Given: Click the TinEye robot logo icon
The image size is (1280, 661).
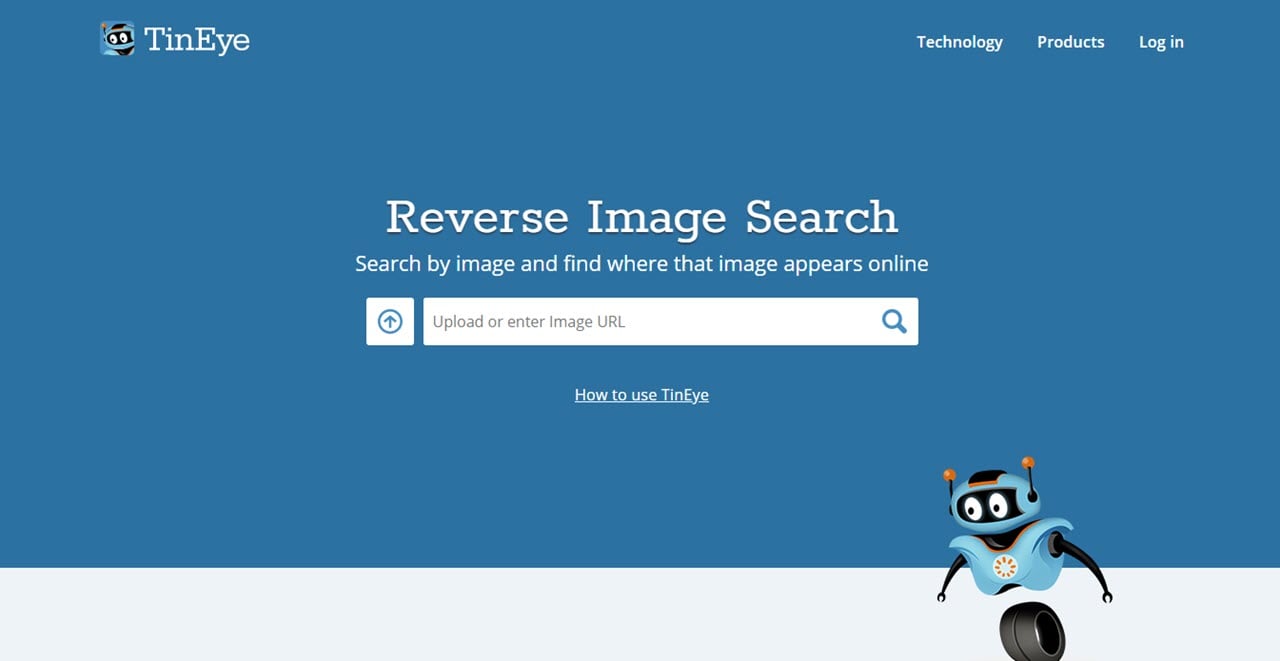Looking at the screenshot, I should [117, 39].
